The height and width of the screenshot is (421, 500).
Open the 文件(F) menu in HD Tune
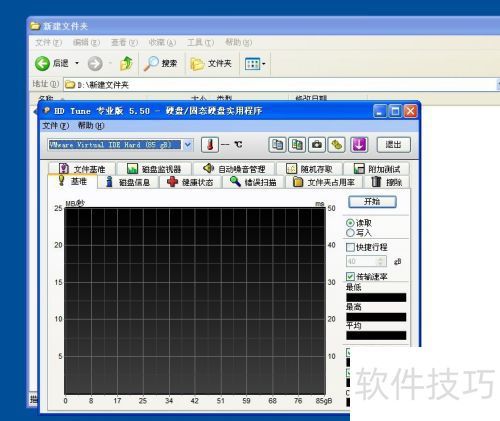coord(56,126)
